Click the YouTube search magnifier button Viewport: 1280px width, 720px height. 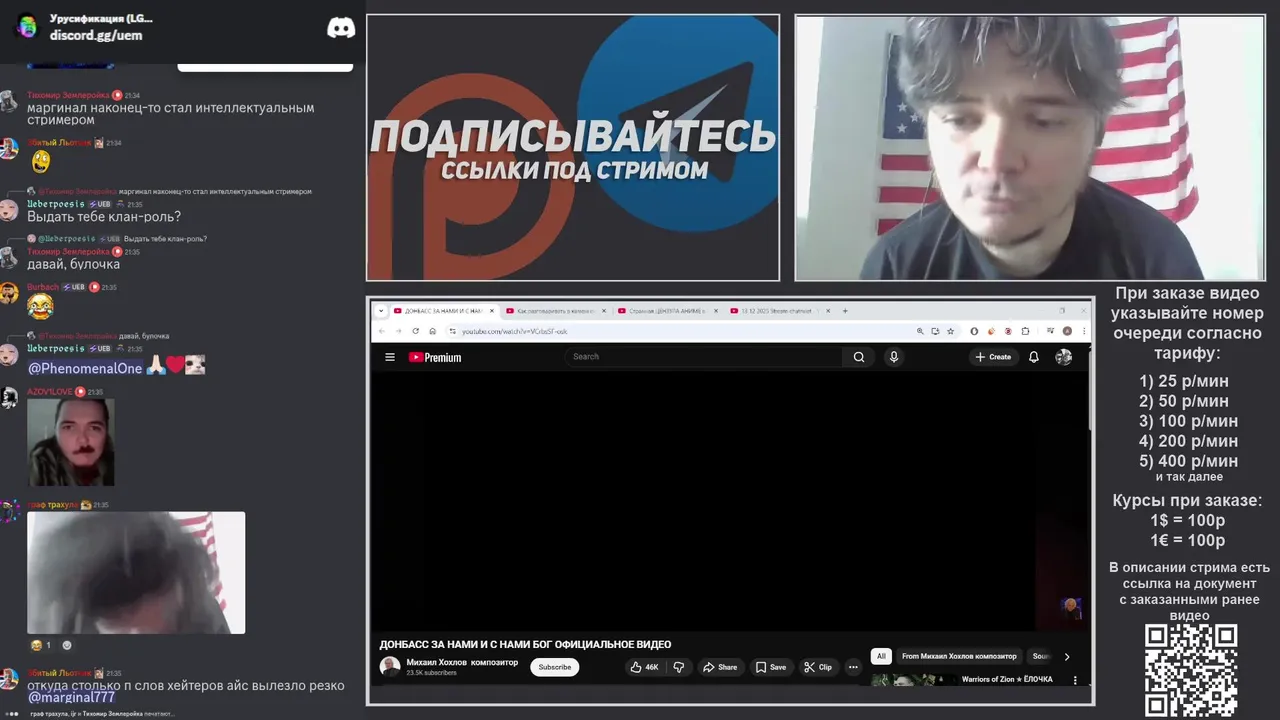[859, 357]
